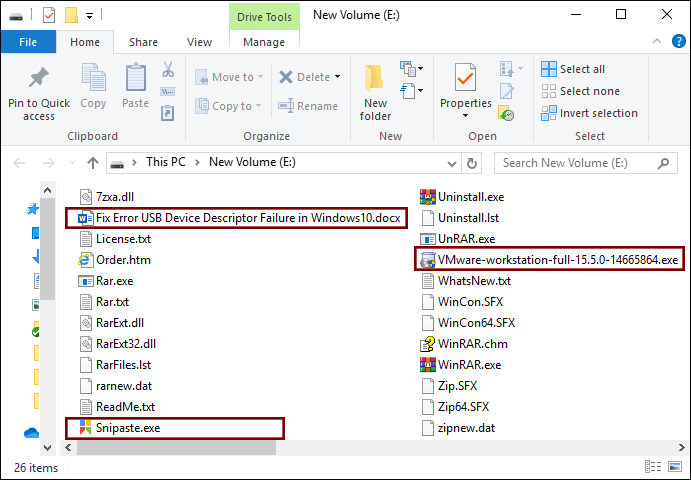Click the Copy path icon
This screenshot has width=691, height=480.
tap(168, 92)
